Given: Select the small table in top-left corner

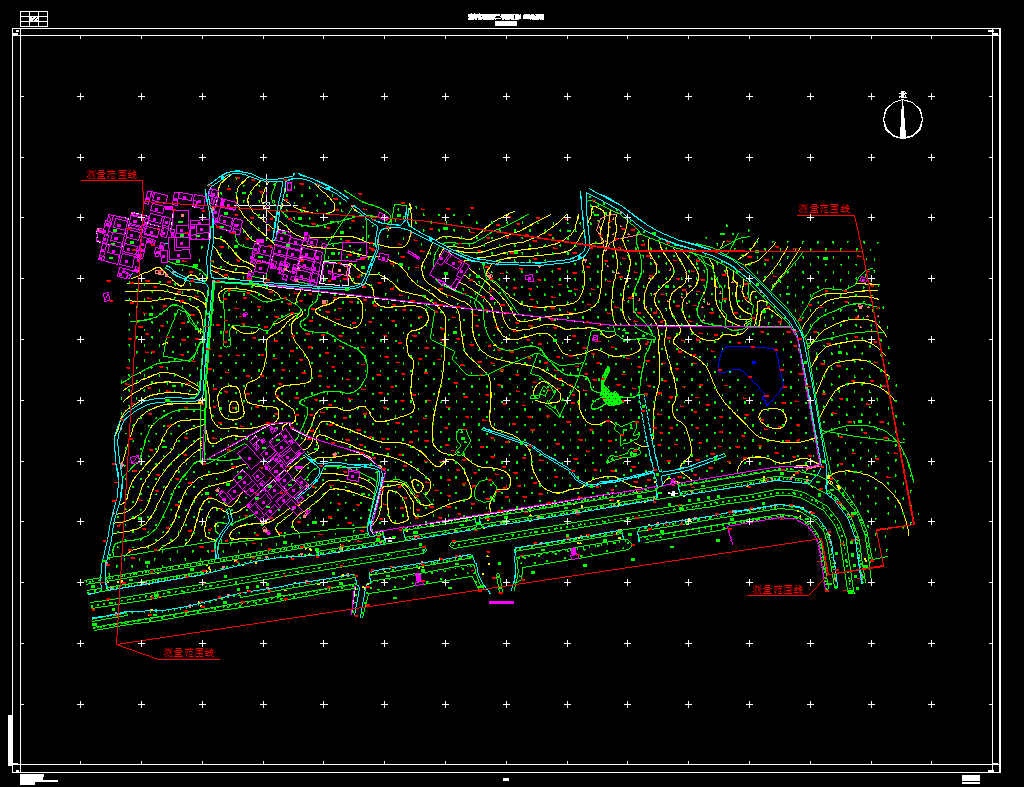Looking at the screenshot, I should pos(35,18).
